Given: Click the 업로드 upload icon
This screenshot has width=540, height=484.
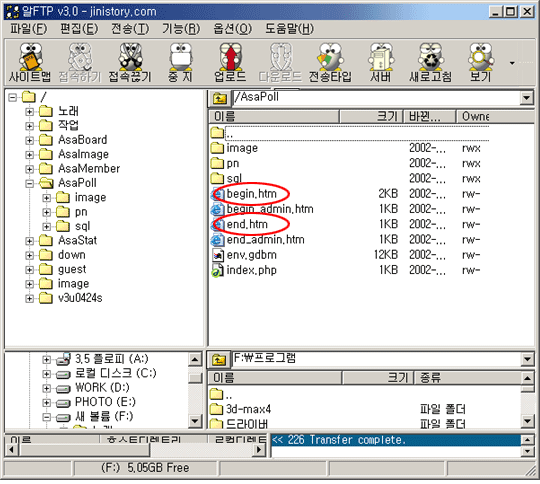Looking at the screenshot, I should pyautogui.click(x=230, y=62).
